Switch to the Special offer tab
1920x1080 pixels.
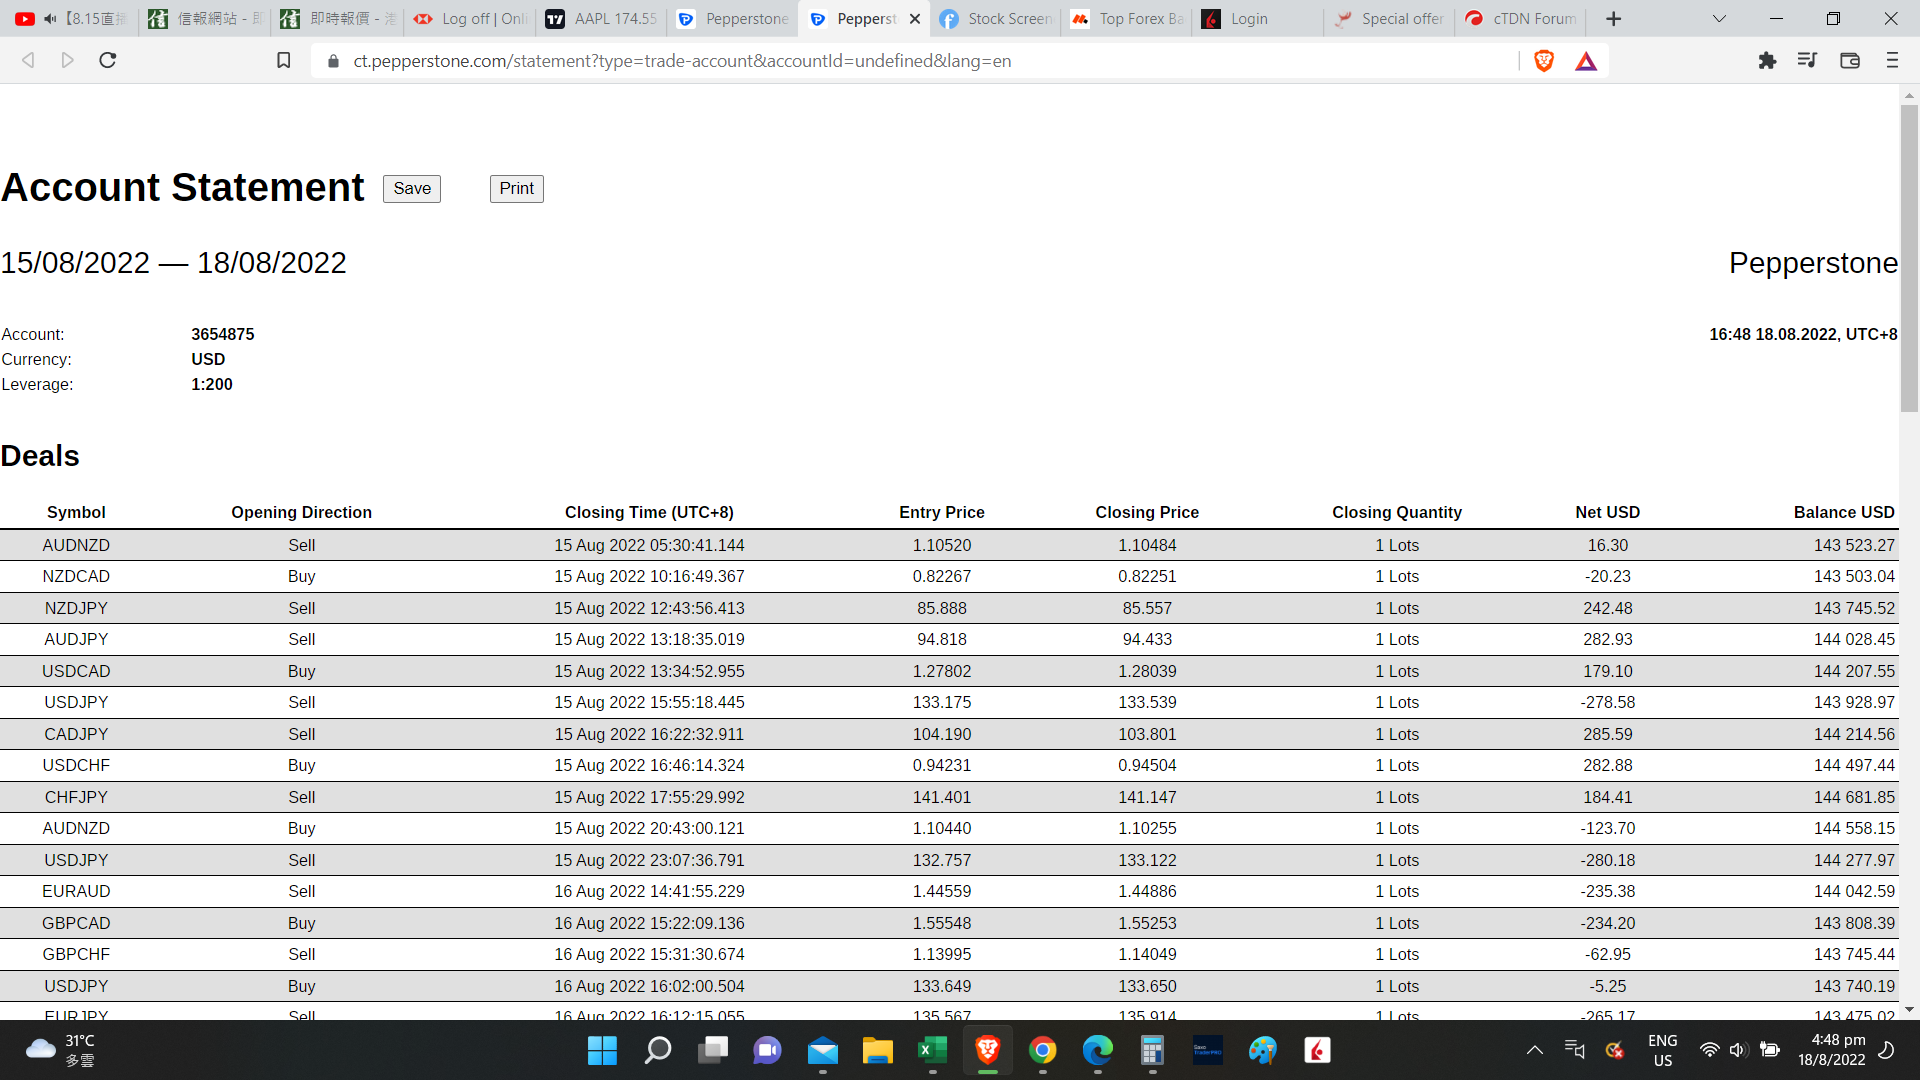coord(1390,19)
